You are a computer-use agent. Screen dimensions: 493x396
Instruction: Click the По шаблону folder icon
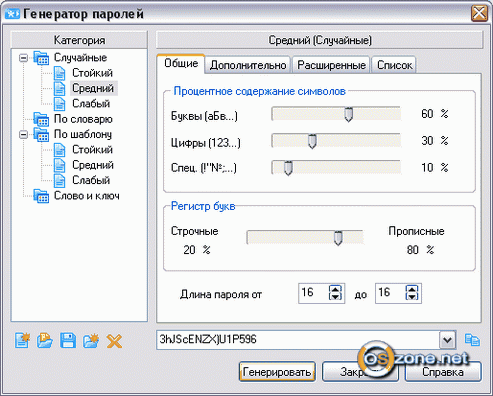(x=41, y=135)
